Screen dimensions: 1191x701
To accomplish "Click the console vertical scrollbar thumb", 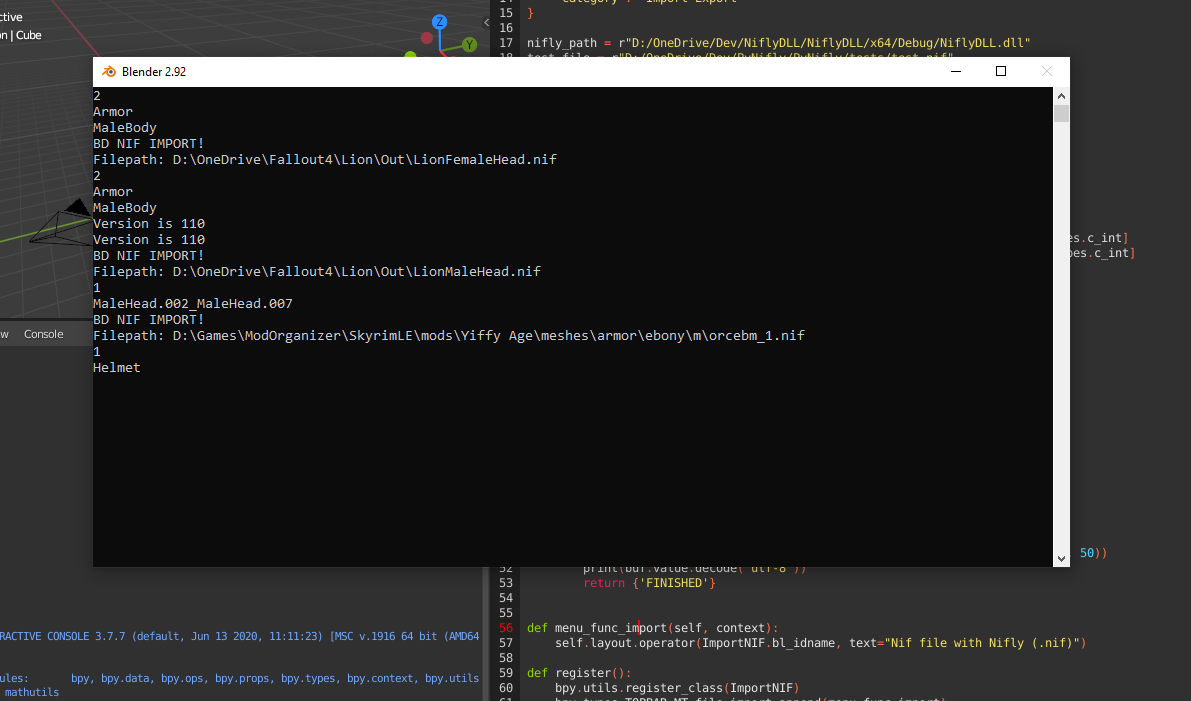I will click(x=1061, y=114).
